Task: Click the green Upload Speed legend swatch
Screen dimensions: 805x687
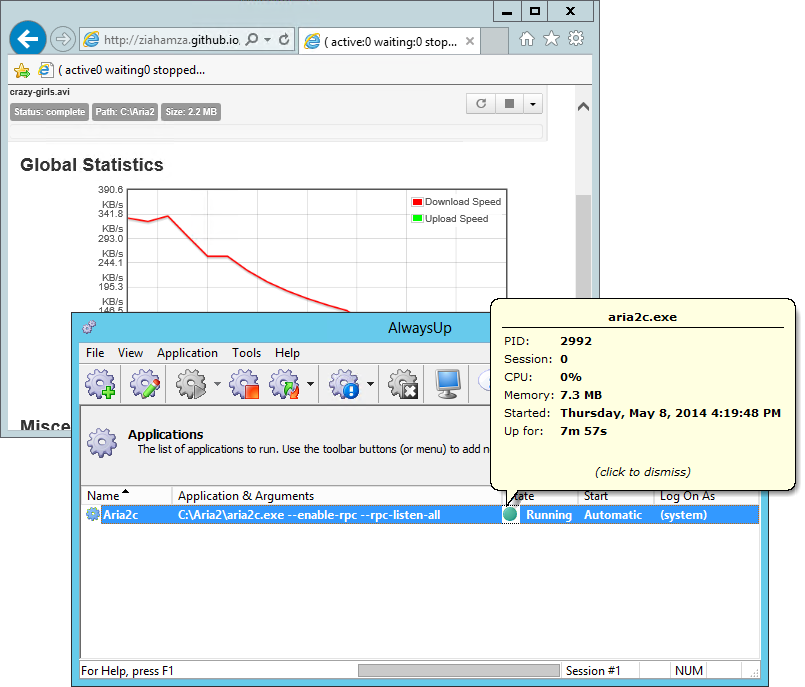Action: [x=417, y=219]
